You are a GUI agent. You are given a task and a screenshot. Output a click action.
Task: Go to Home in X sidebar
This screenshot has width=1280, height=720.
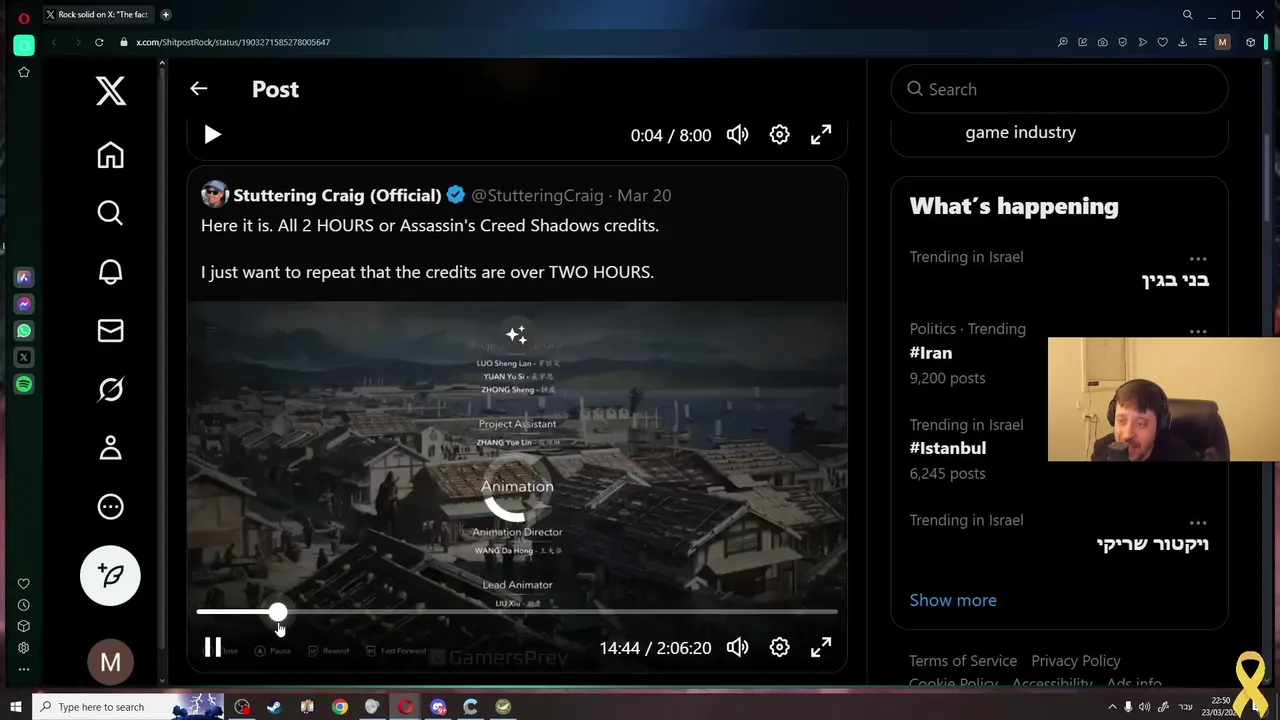[110, 155]
